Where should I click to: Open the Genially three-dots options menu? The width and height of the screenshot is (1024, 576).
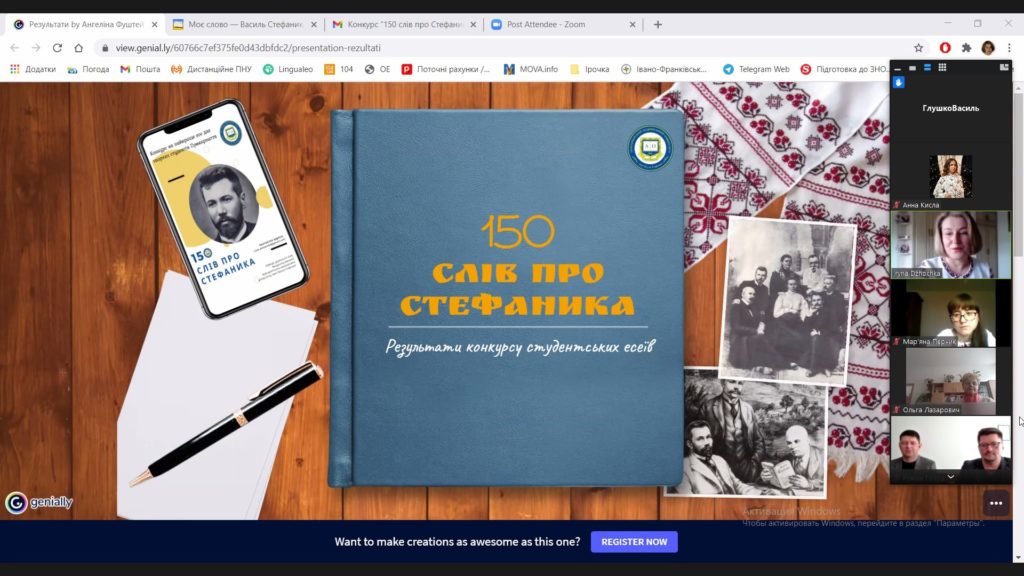coord(995,502)
